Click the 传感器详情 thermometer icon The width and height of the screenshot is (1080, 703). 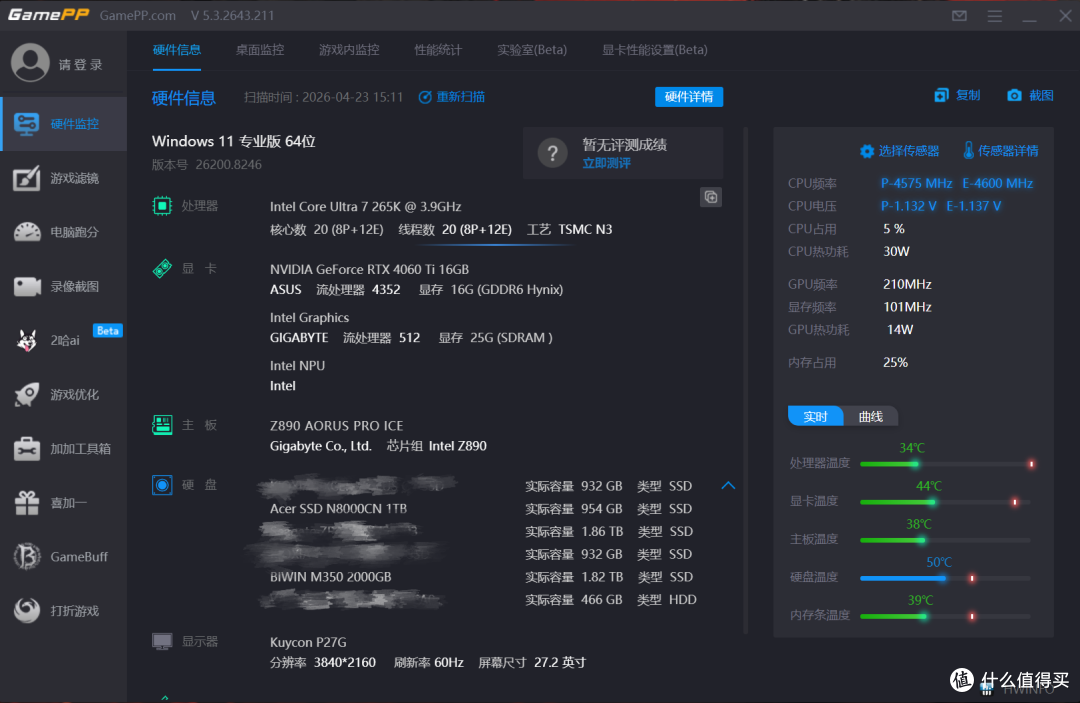point(968,150)
